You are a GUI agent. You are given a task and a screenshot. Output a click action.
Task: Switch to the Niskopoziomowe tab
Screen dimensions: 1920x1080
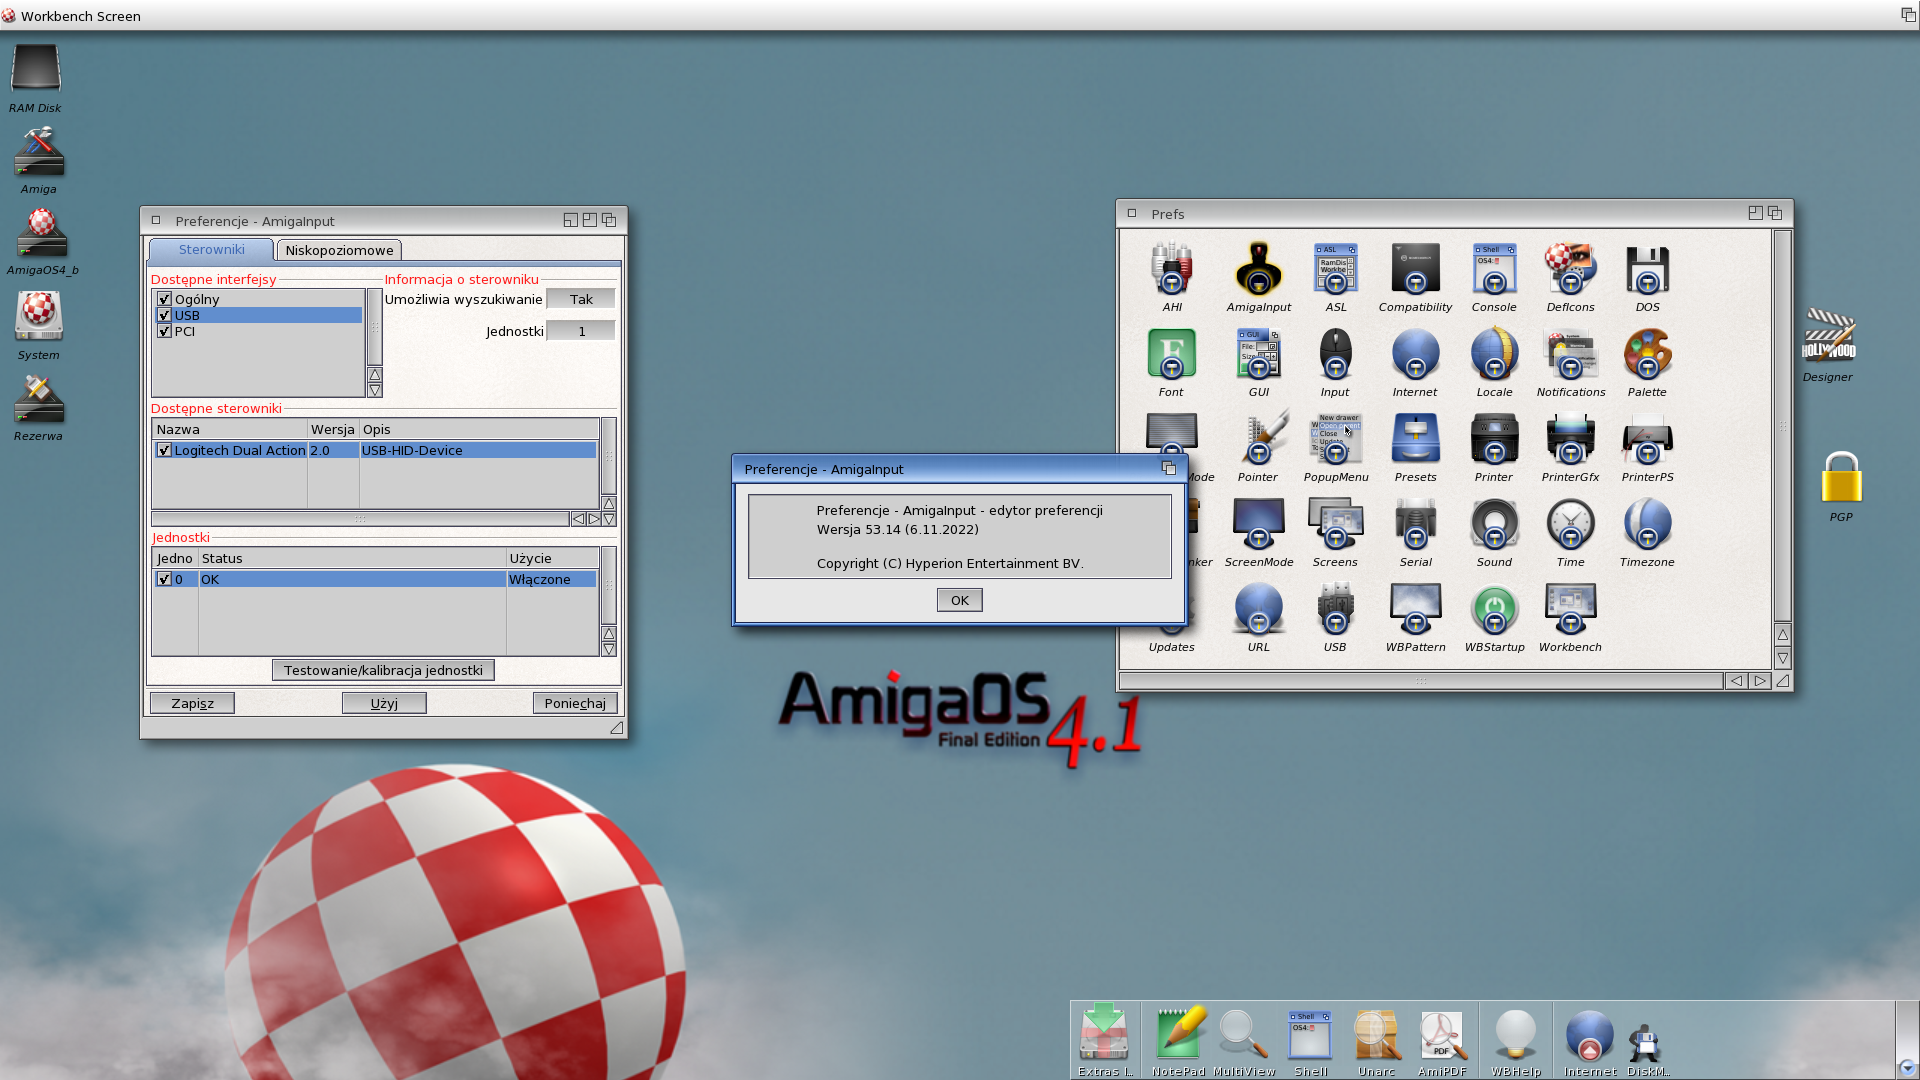[x=339, y=250]
